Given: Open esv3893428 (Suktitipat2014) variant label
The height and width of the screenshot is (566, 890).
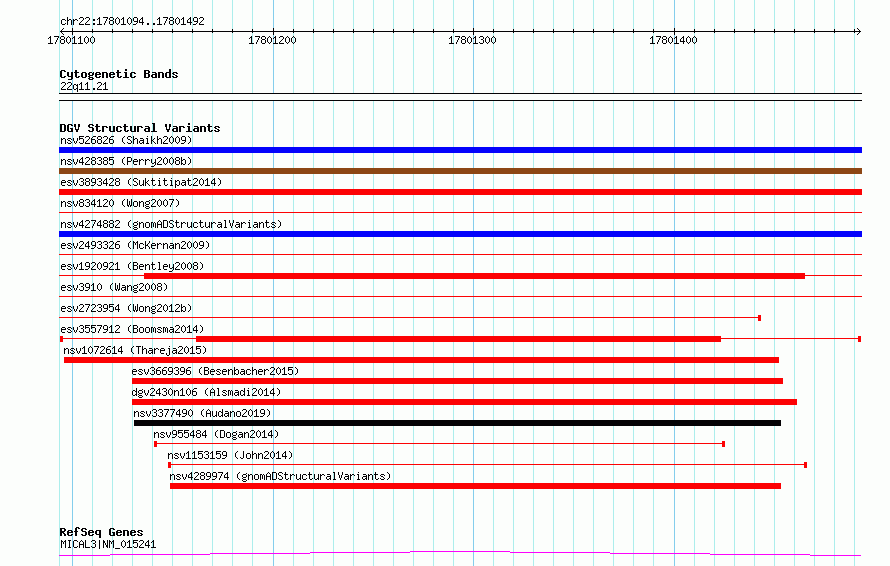Looking at the screenshot, I should click(x=141, y=182).
